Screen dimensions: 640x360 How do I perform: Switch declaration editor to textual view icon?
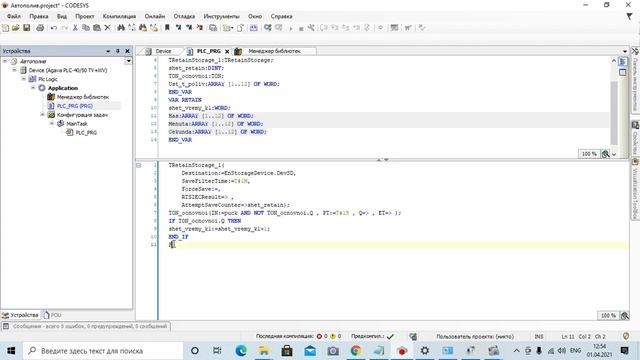622,61
